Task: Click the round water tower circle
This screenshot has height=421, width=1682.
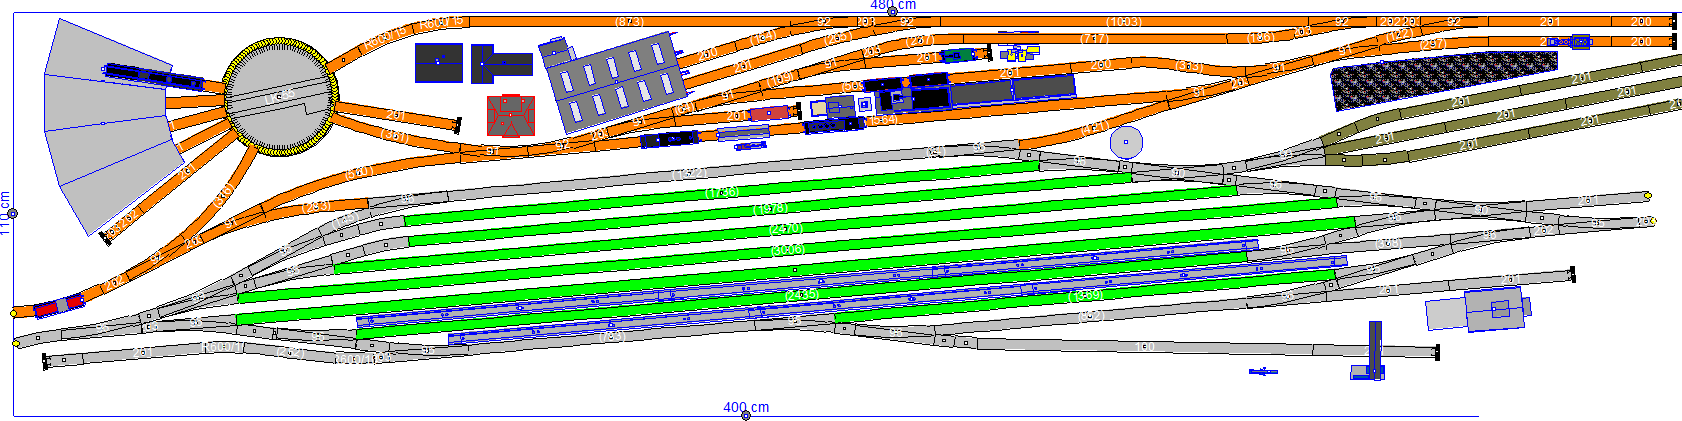Action: coord(1126,142)
